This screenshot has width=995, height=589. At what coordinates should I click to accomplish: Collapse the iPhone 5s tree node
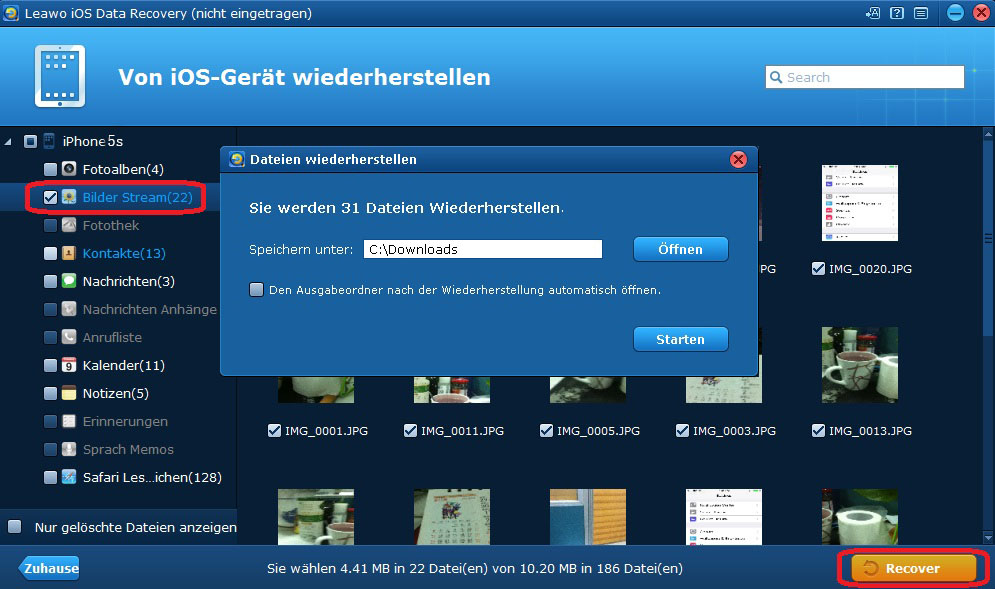pyautogui.click(x=8, y=142)
